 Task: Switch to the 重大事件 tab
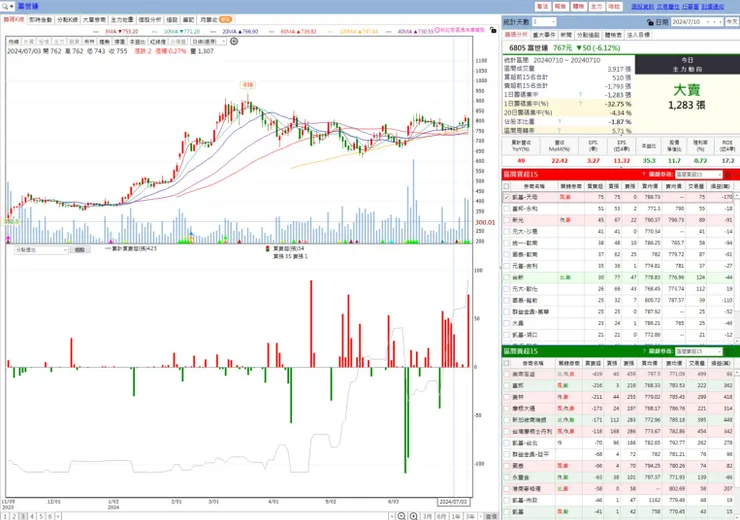(544, 35)
